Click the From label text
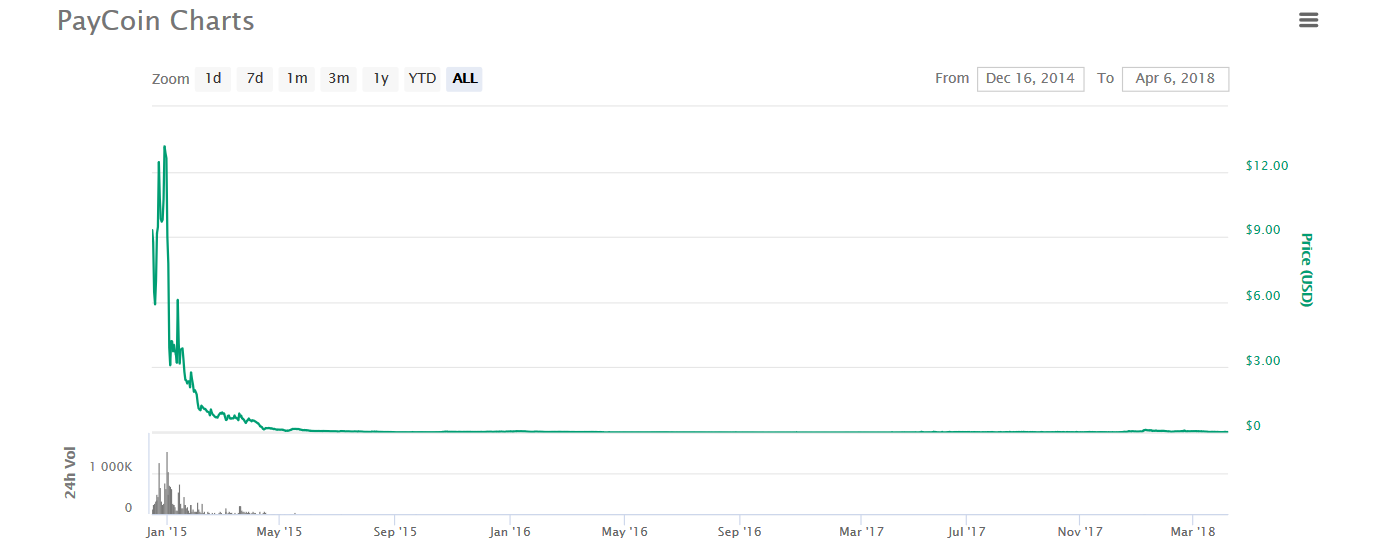 952,78
